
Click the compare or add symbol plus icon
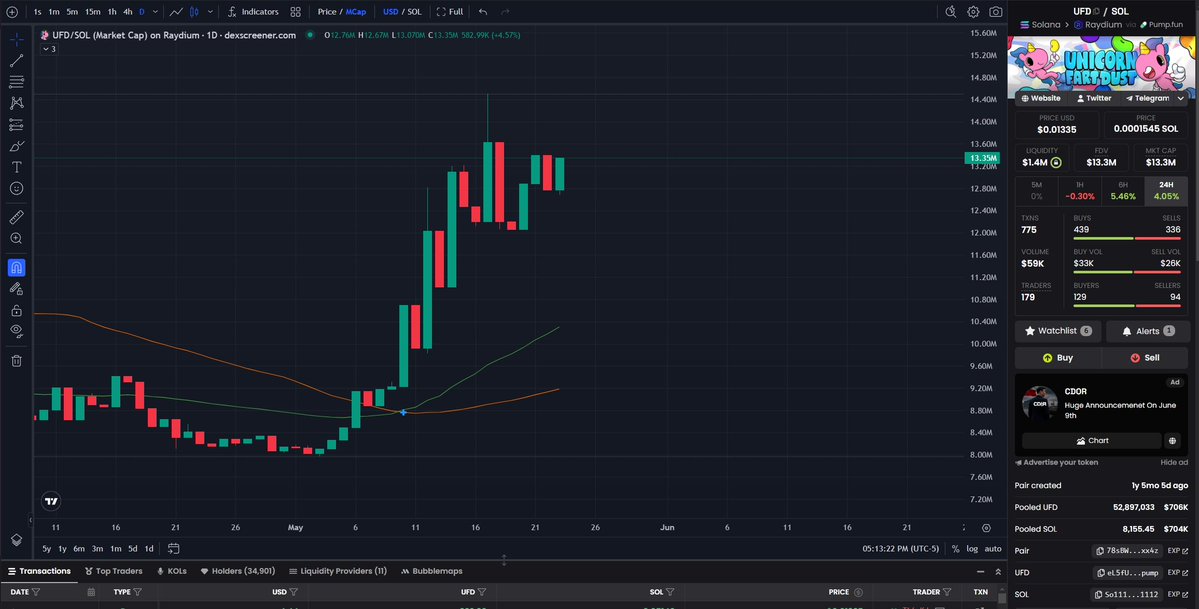pos(11,11)
